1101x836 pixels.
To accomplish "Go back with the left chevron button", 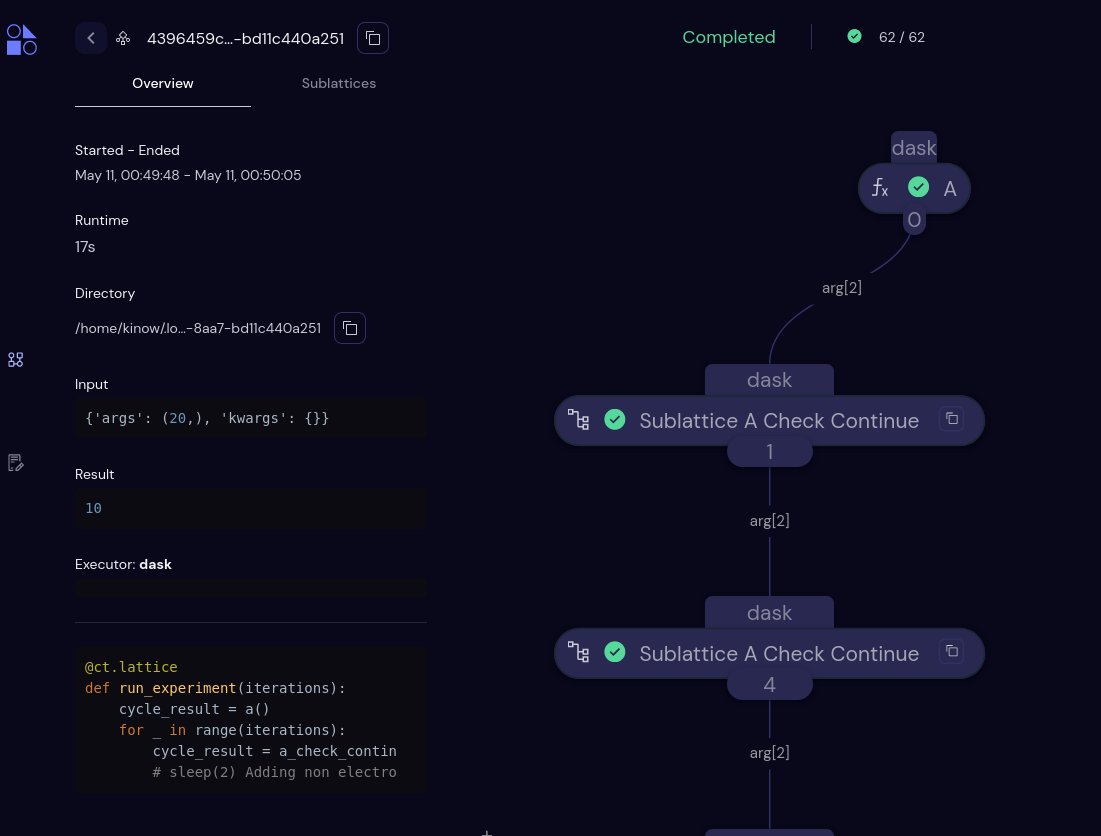I will pyautogui.click(x=91, y=38).
